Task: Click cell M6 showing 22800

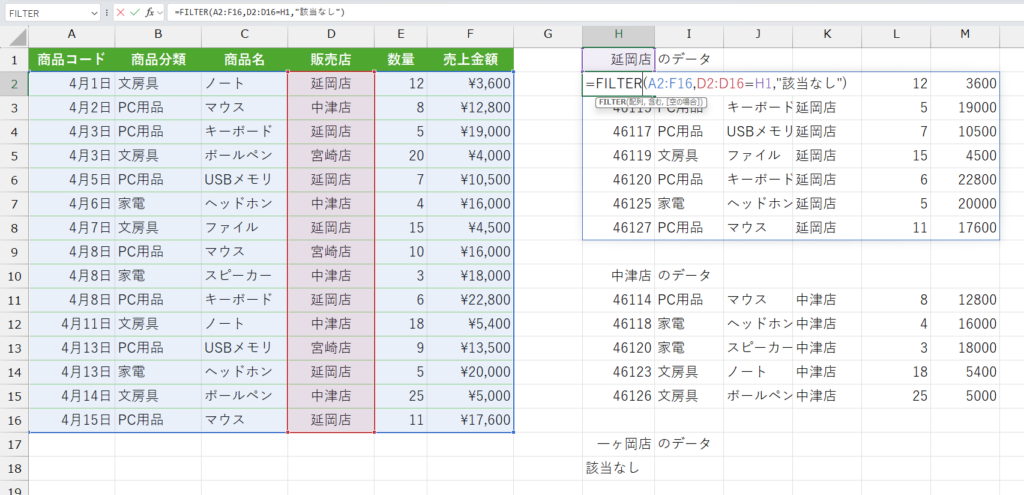Action: [x=965, y=180]
